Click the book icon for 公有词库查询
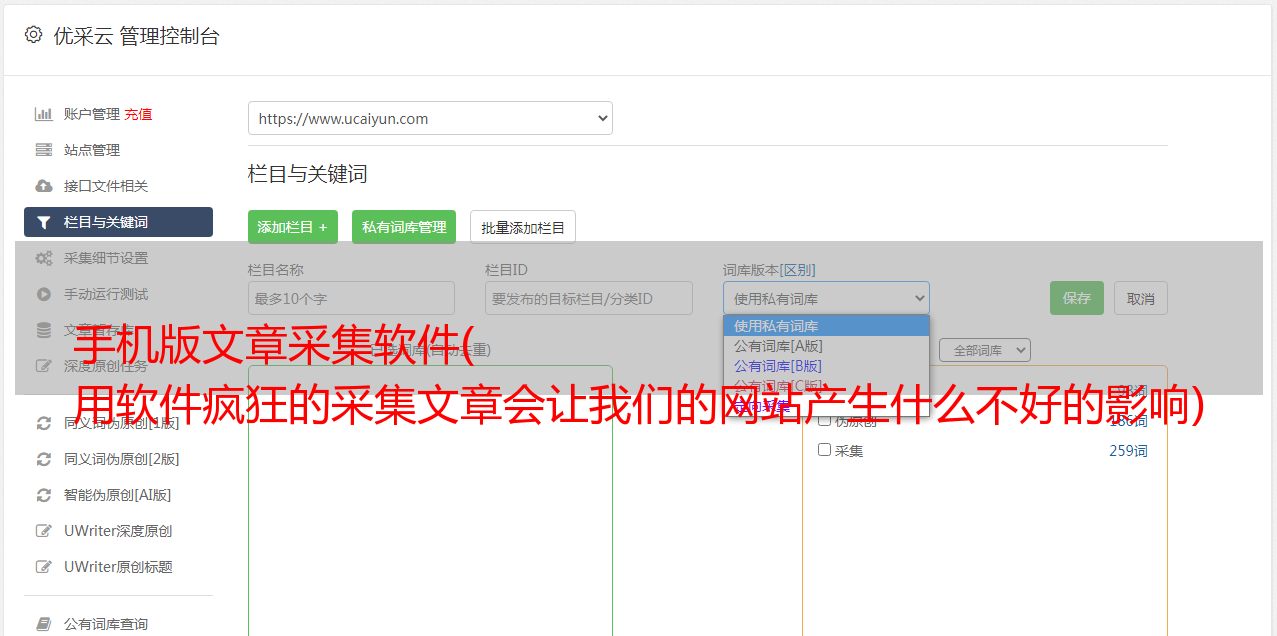Screen dimensions: 1277x636 44,624
